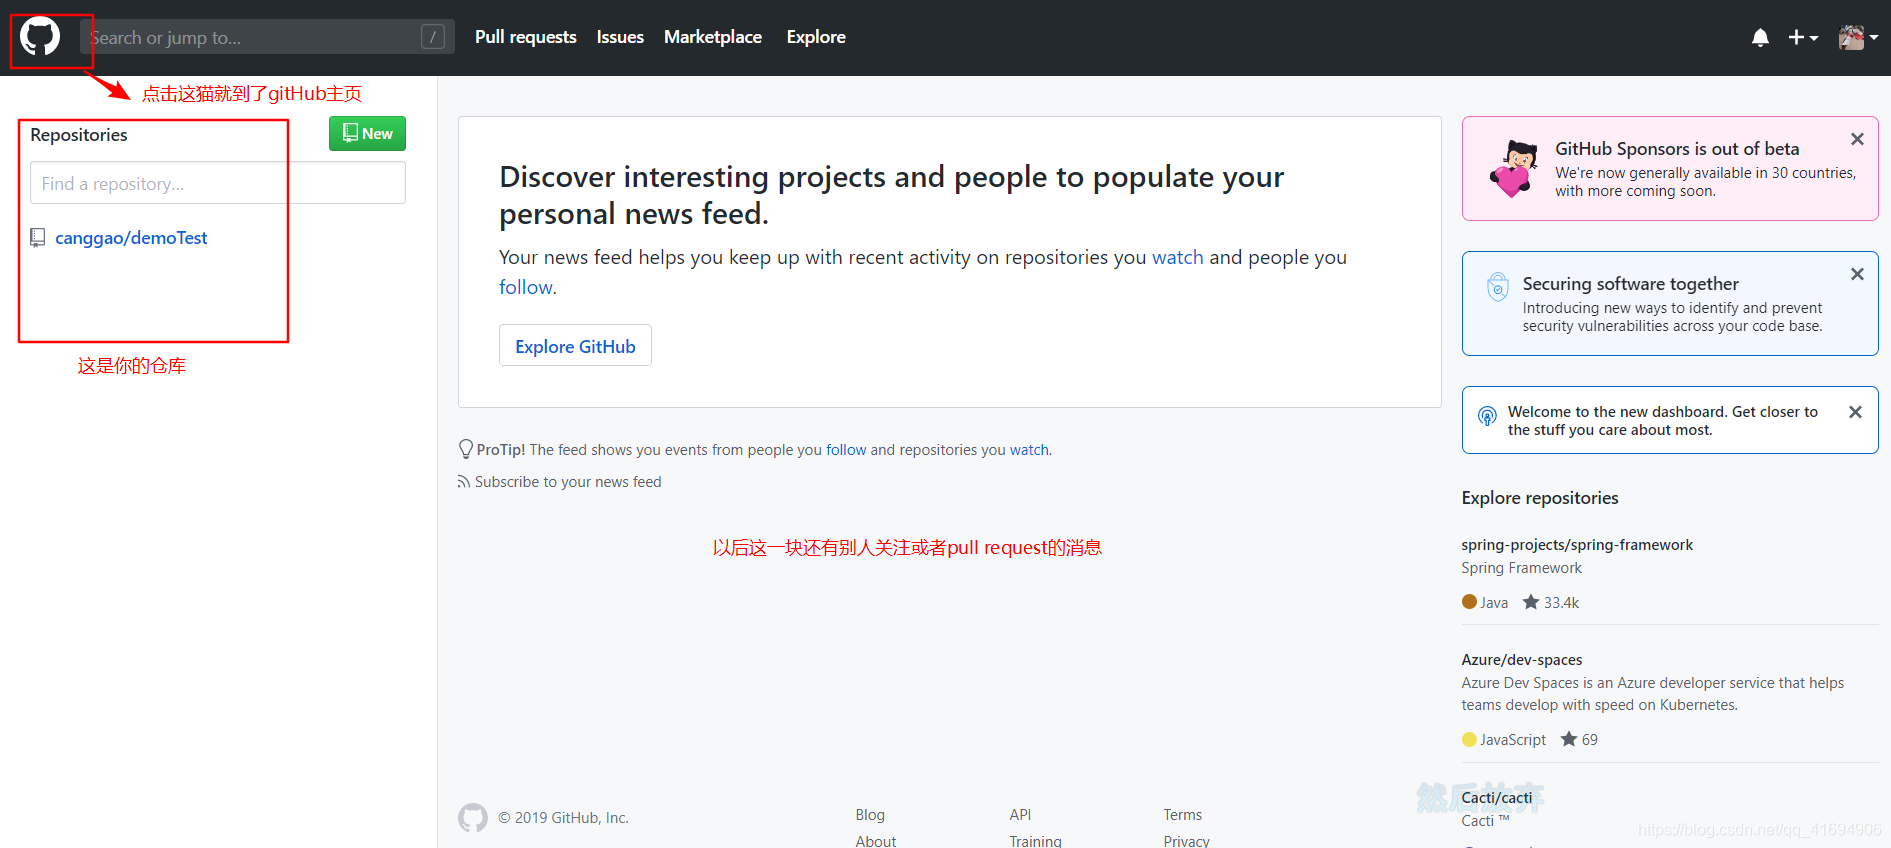Open the canggao/demoTest repository link

[131, 238]
